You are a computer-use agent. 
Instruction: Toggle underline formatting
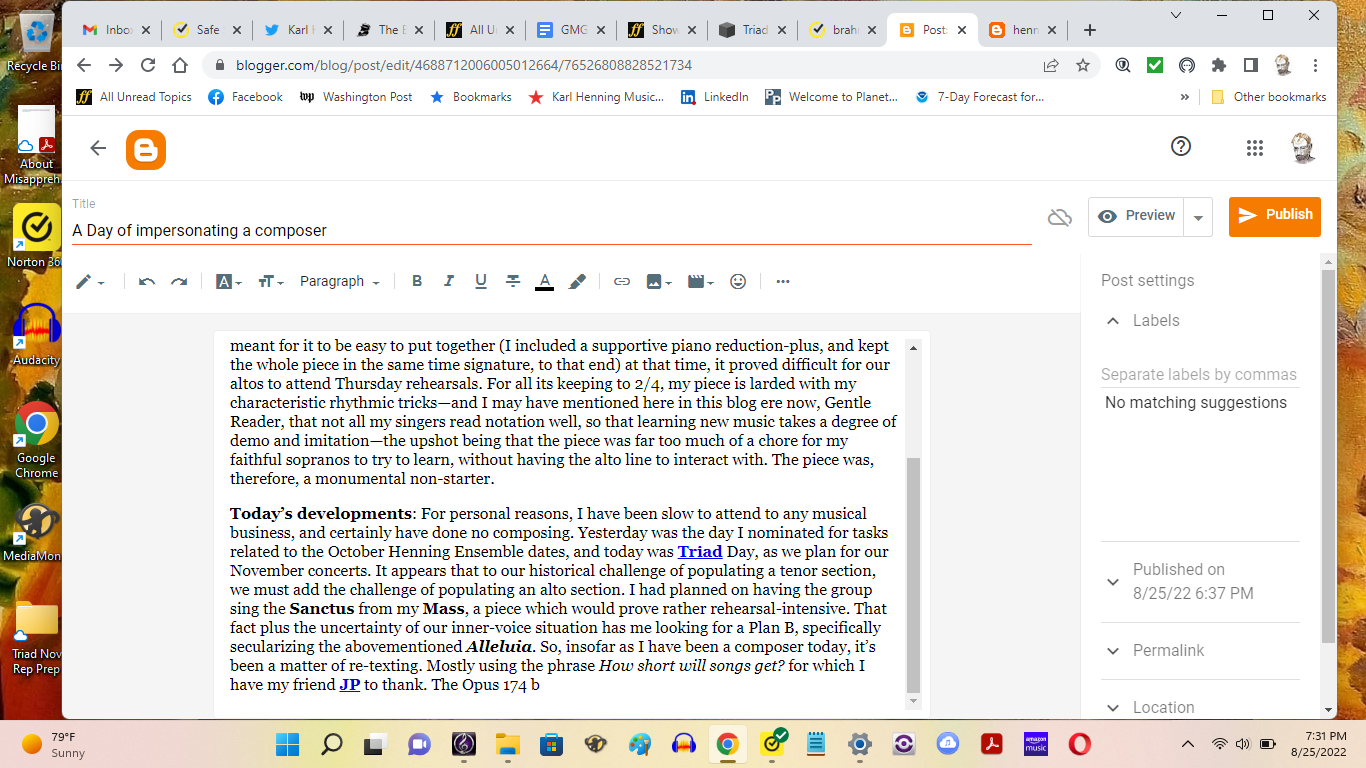[481, 282]
